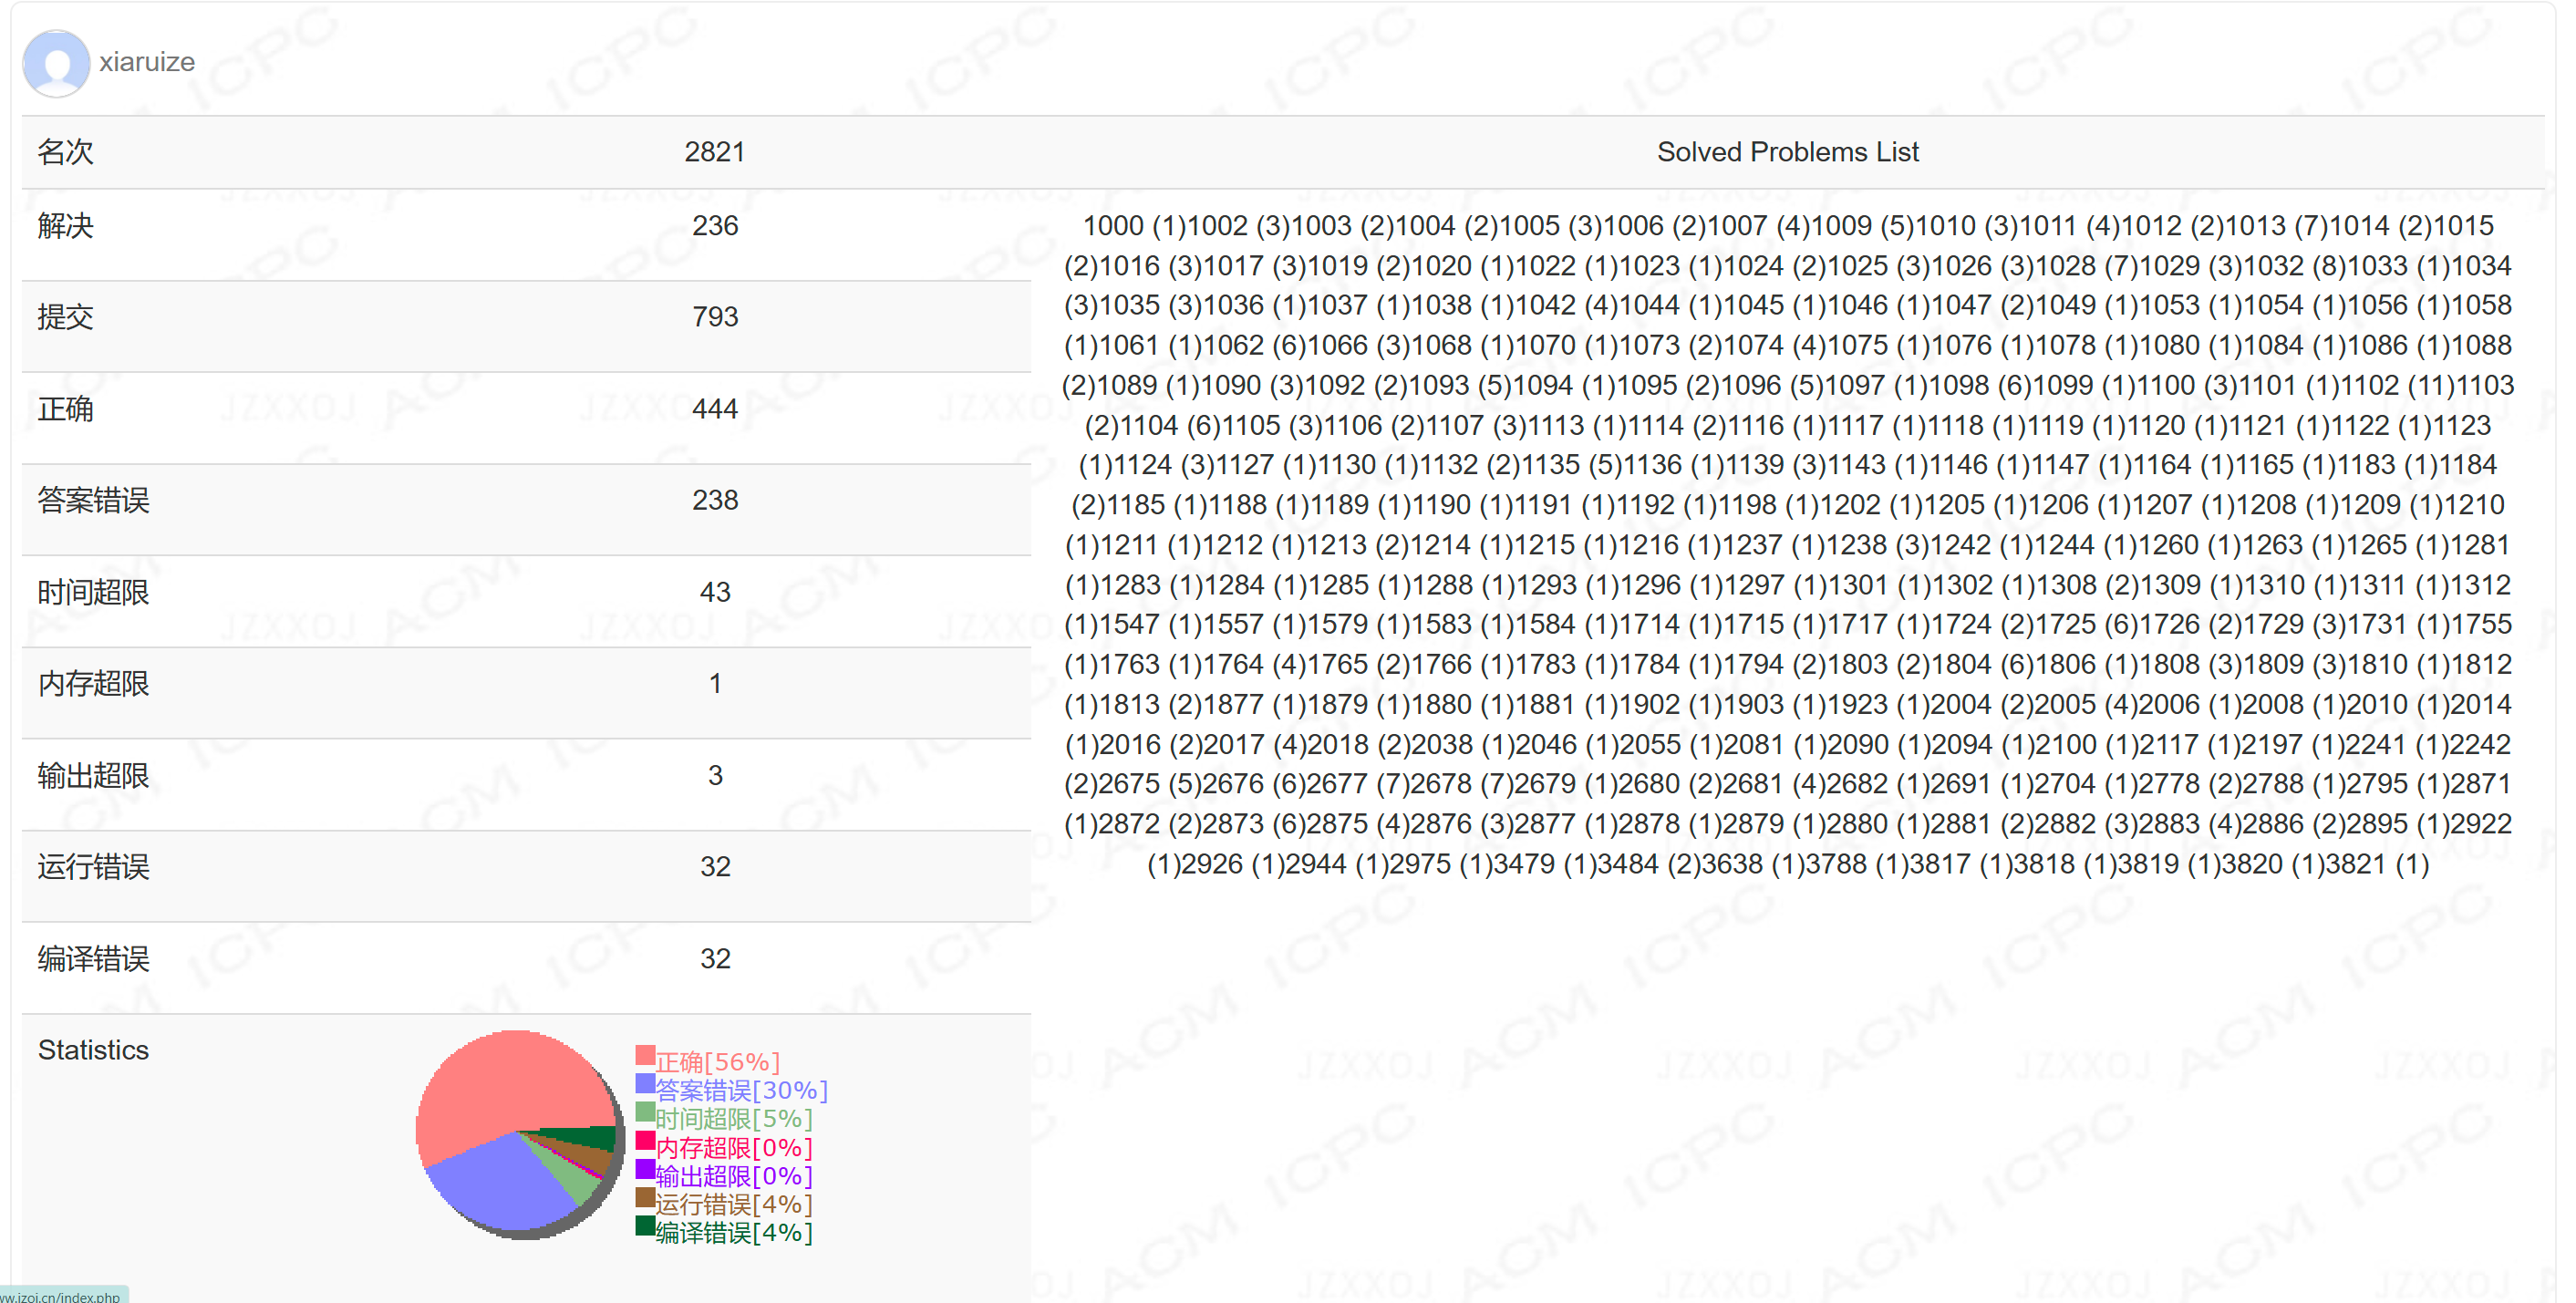
Task: Click the 43 time limit exceeded count
Action: (714, 592)
